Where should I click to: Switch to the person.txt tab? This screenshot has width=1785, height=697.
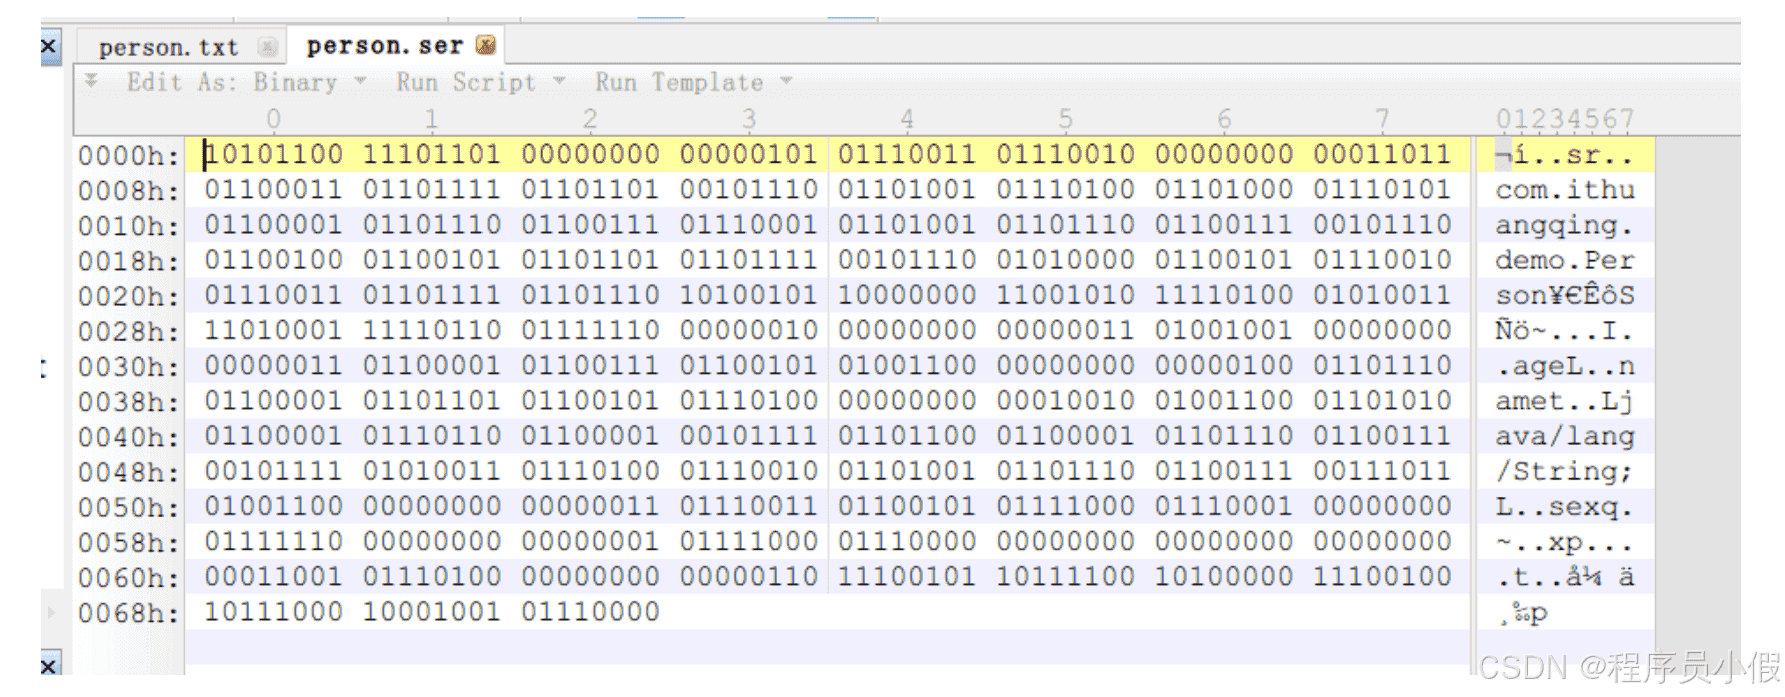point(168,47)
